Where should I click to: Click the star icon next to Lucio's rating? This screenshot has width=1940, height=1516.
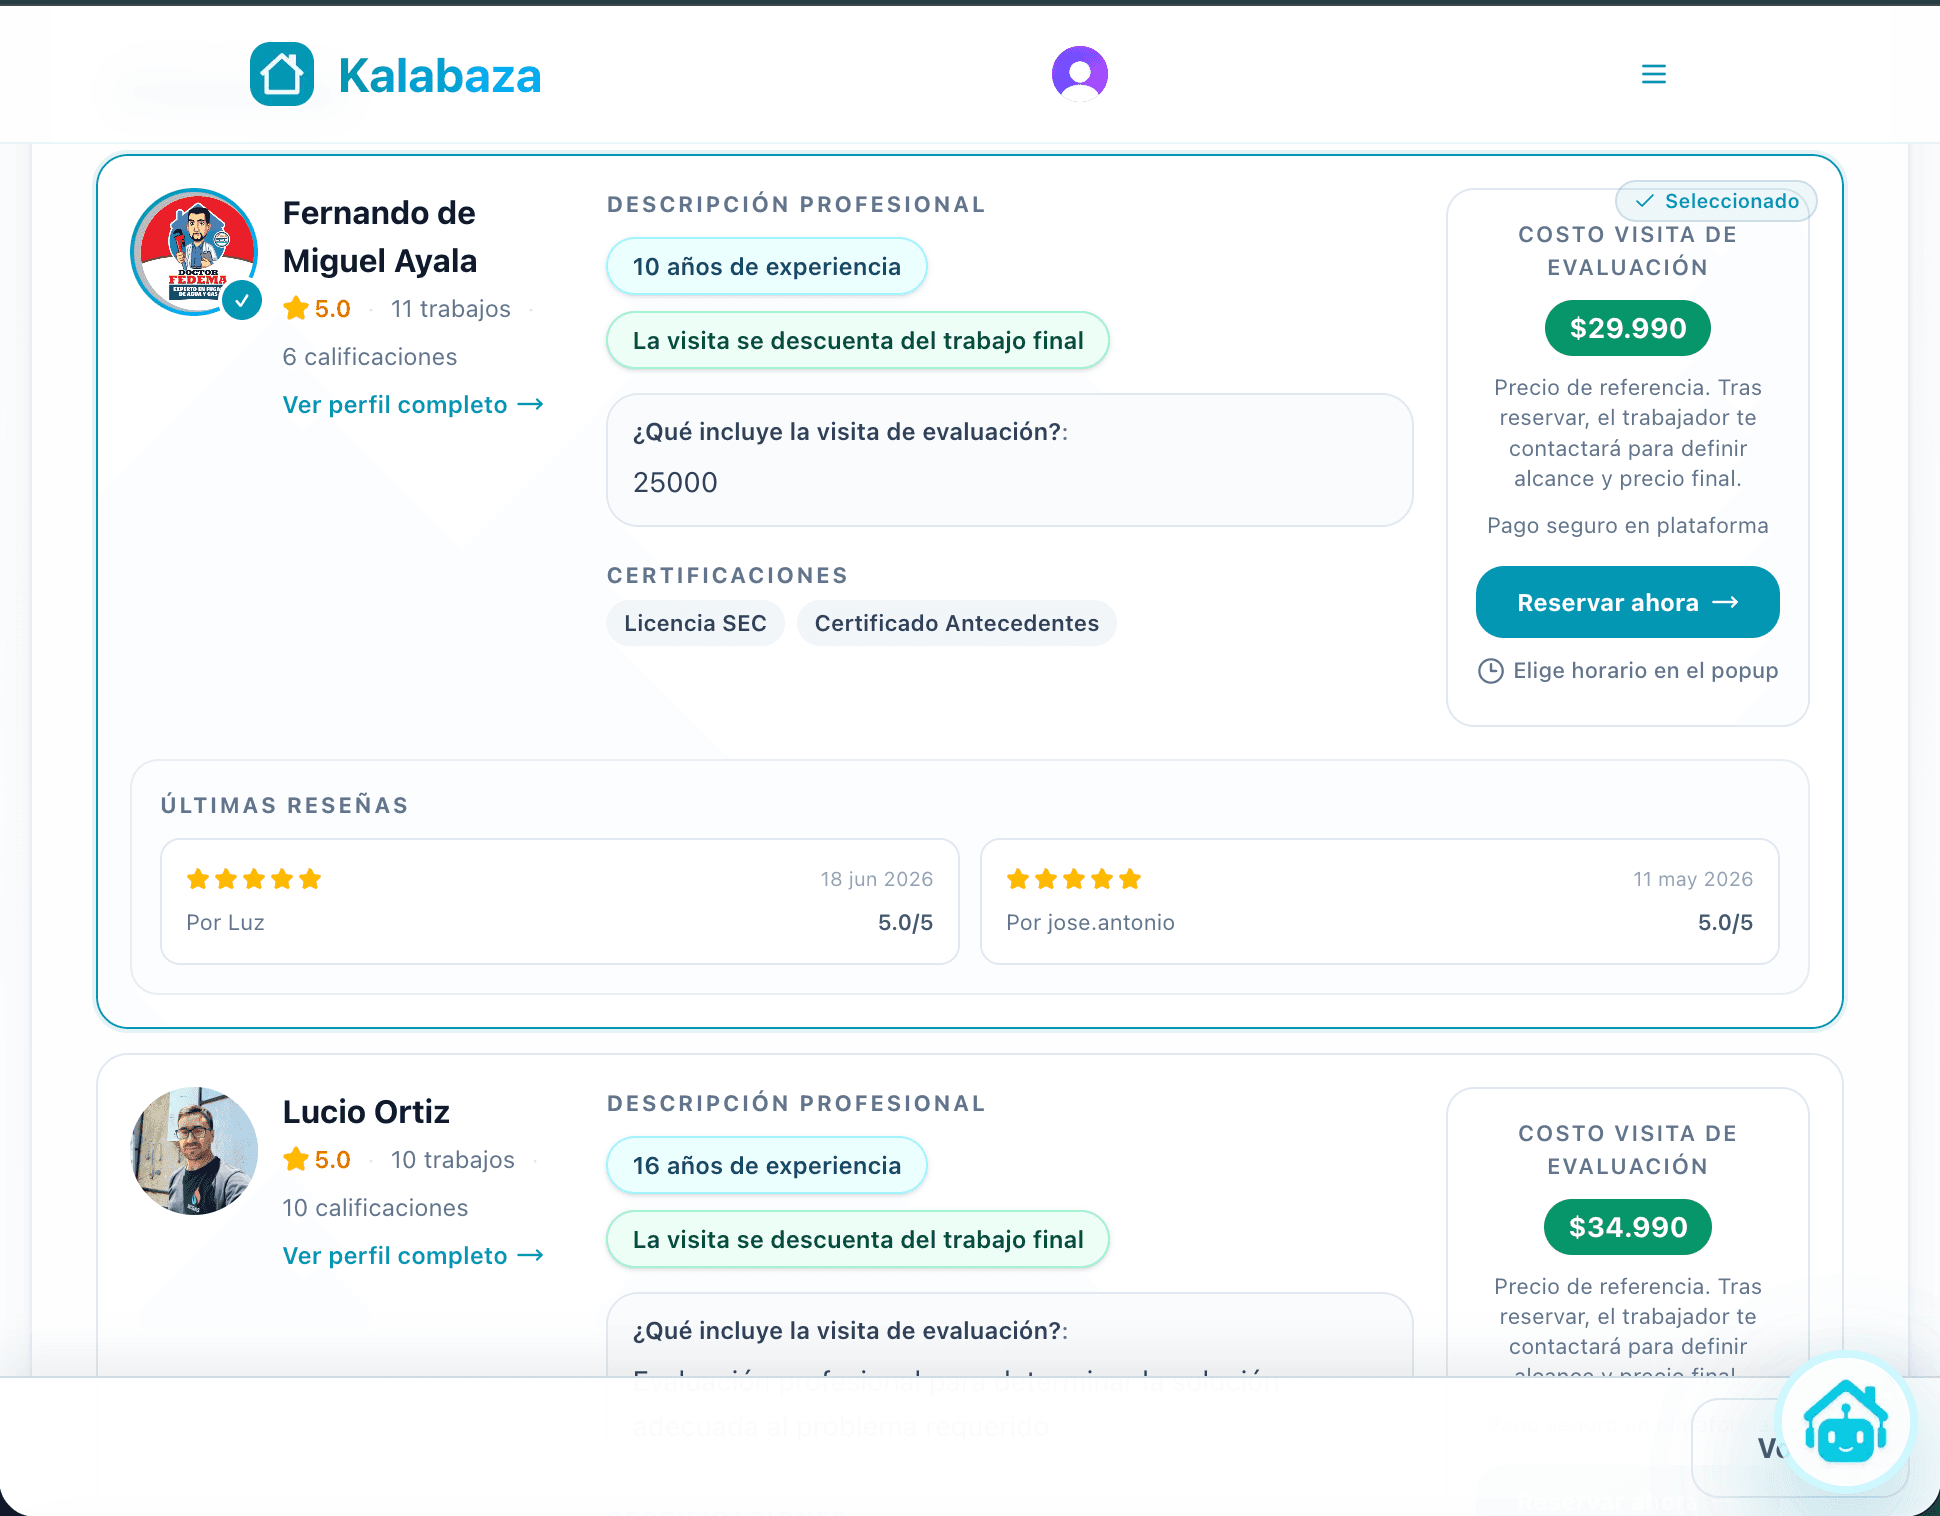coord(296,1159)
